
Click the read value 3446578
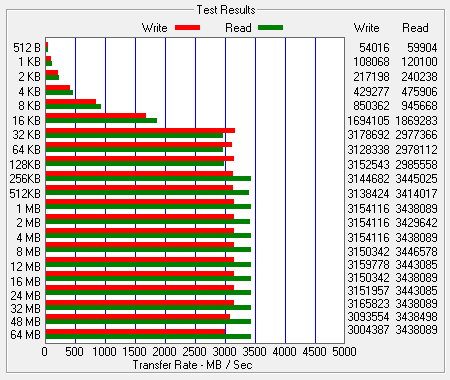coord(416,251)
